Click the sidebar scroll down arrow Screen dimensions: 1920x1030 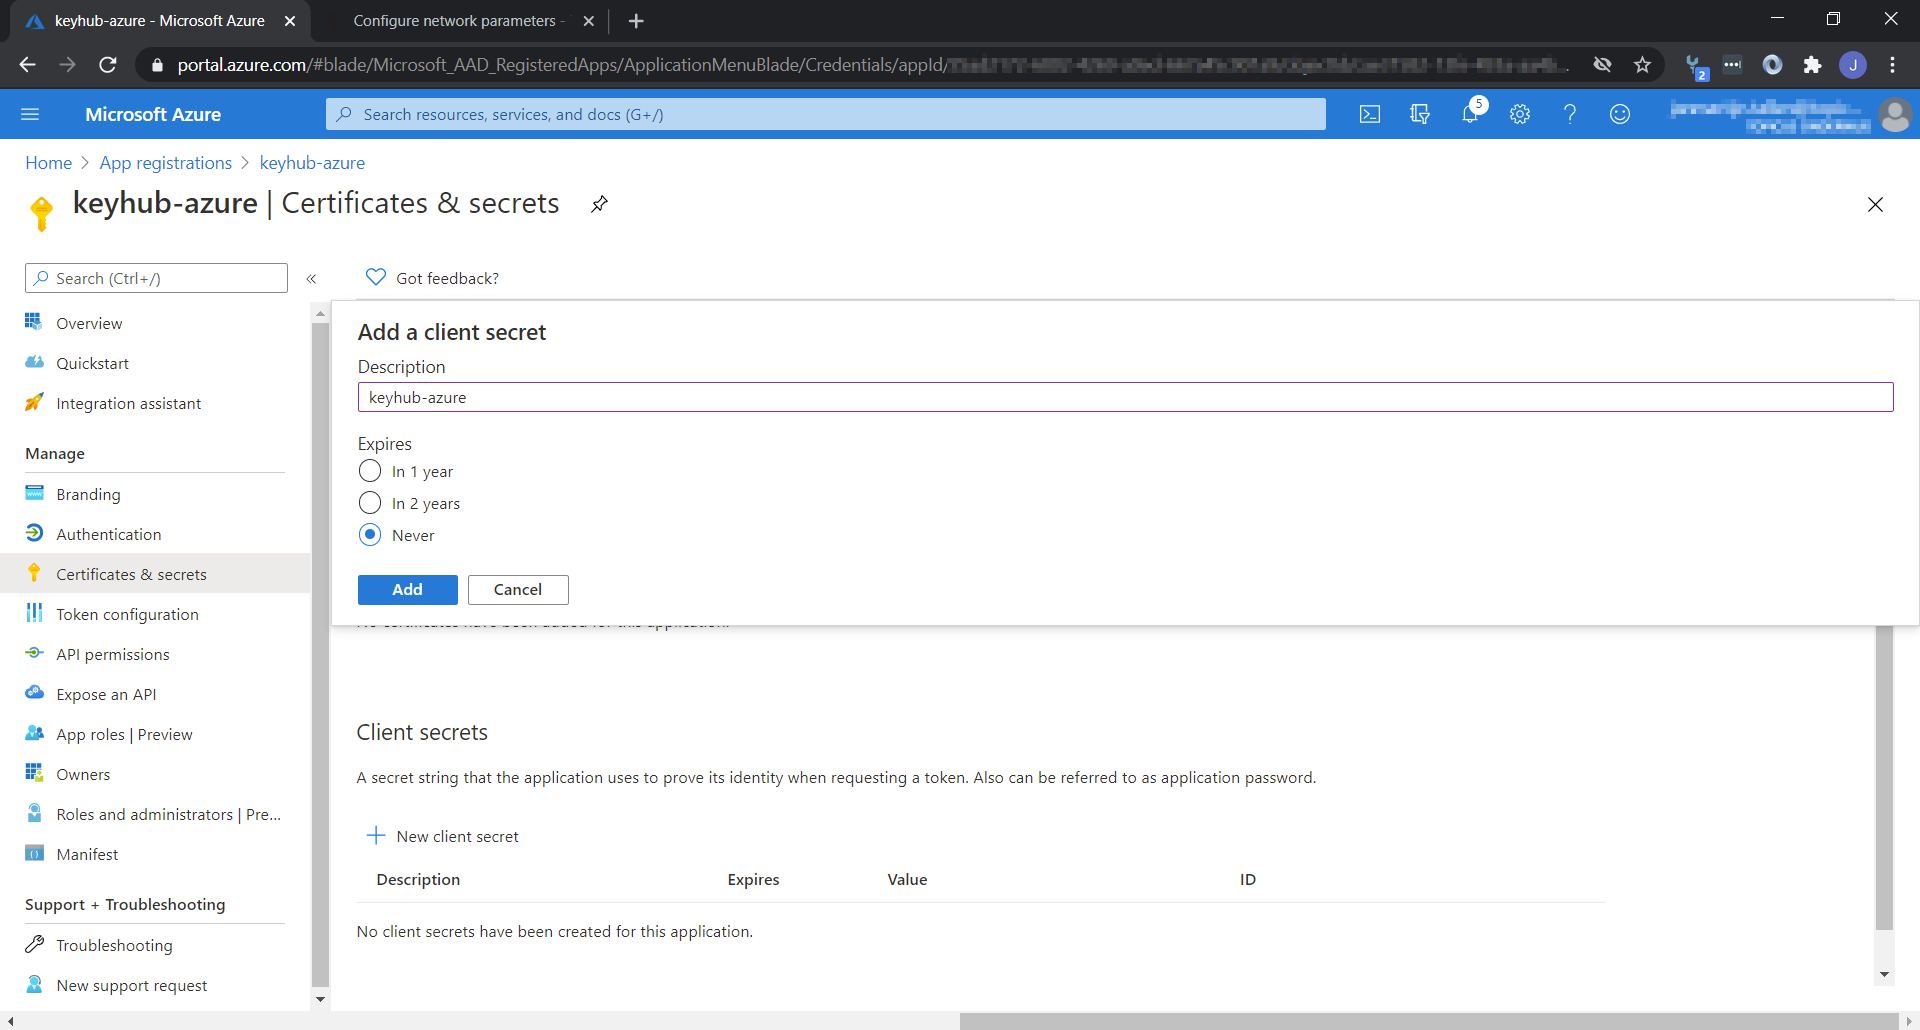pos(320,998)
